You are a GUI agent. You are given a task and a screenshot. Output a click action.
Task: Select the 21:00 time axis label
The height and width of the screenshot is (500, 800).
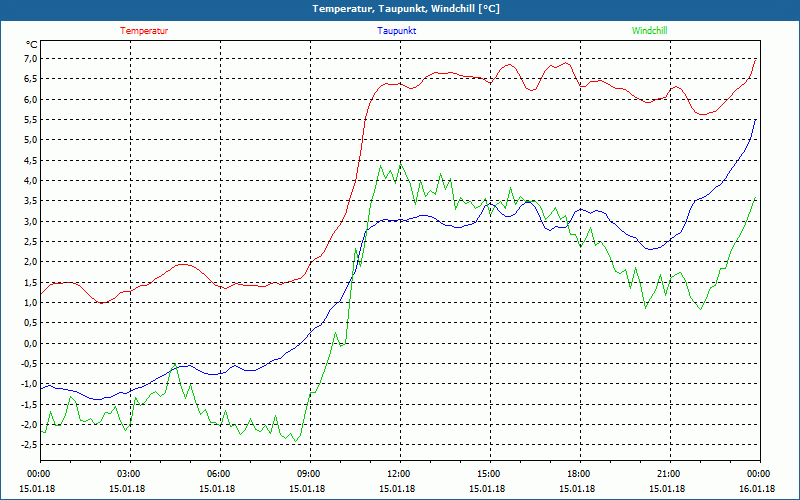click(x=668, y=474)
